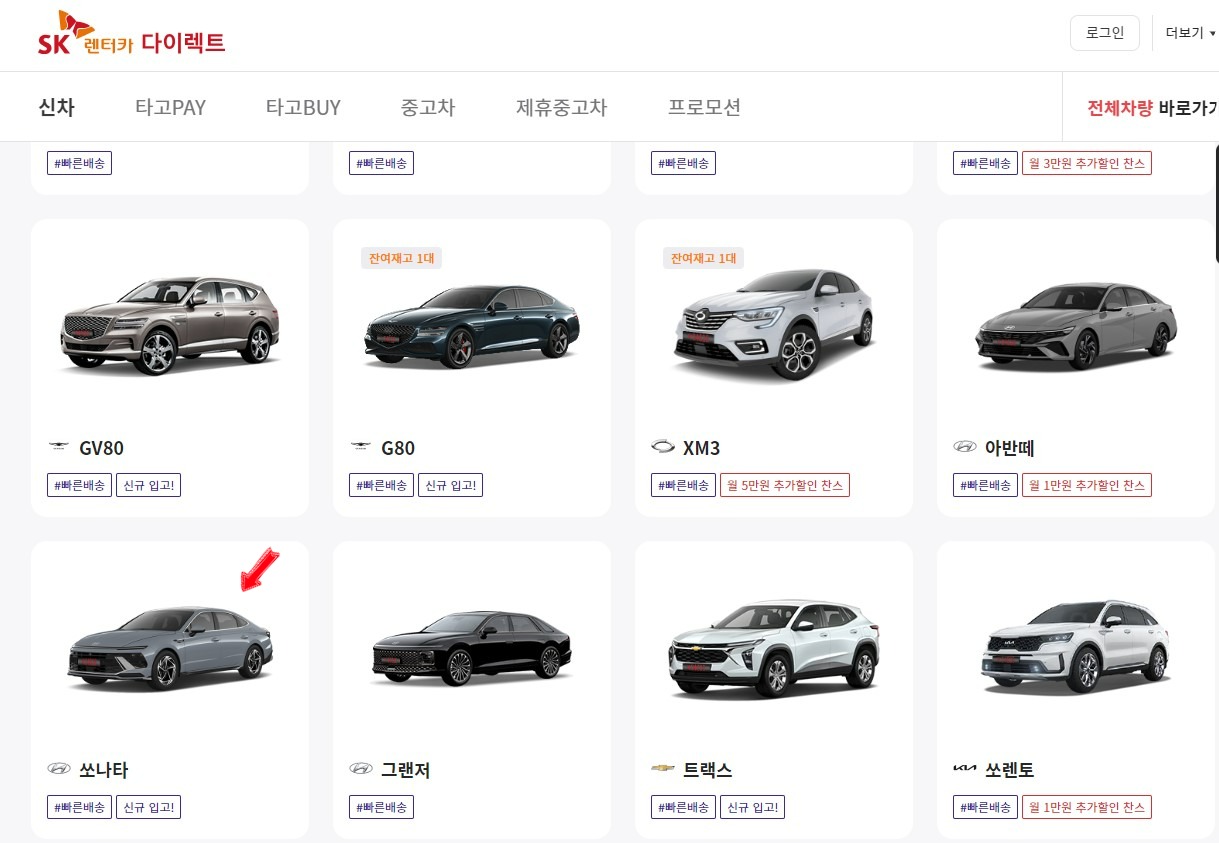
Task: Click 월 1만원 추가할인 찬스 on 아반떼
Action: [1087, 485]
